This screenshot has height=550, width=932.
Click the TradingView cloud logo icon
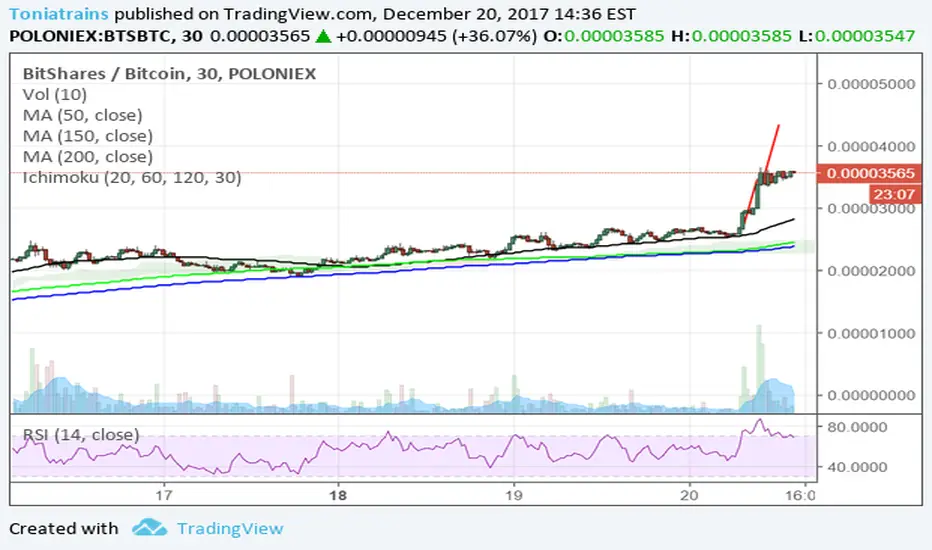pos(149,527)
